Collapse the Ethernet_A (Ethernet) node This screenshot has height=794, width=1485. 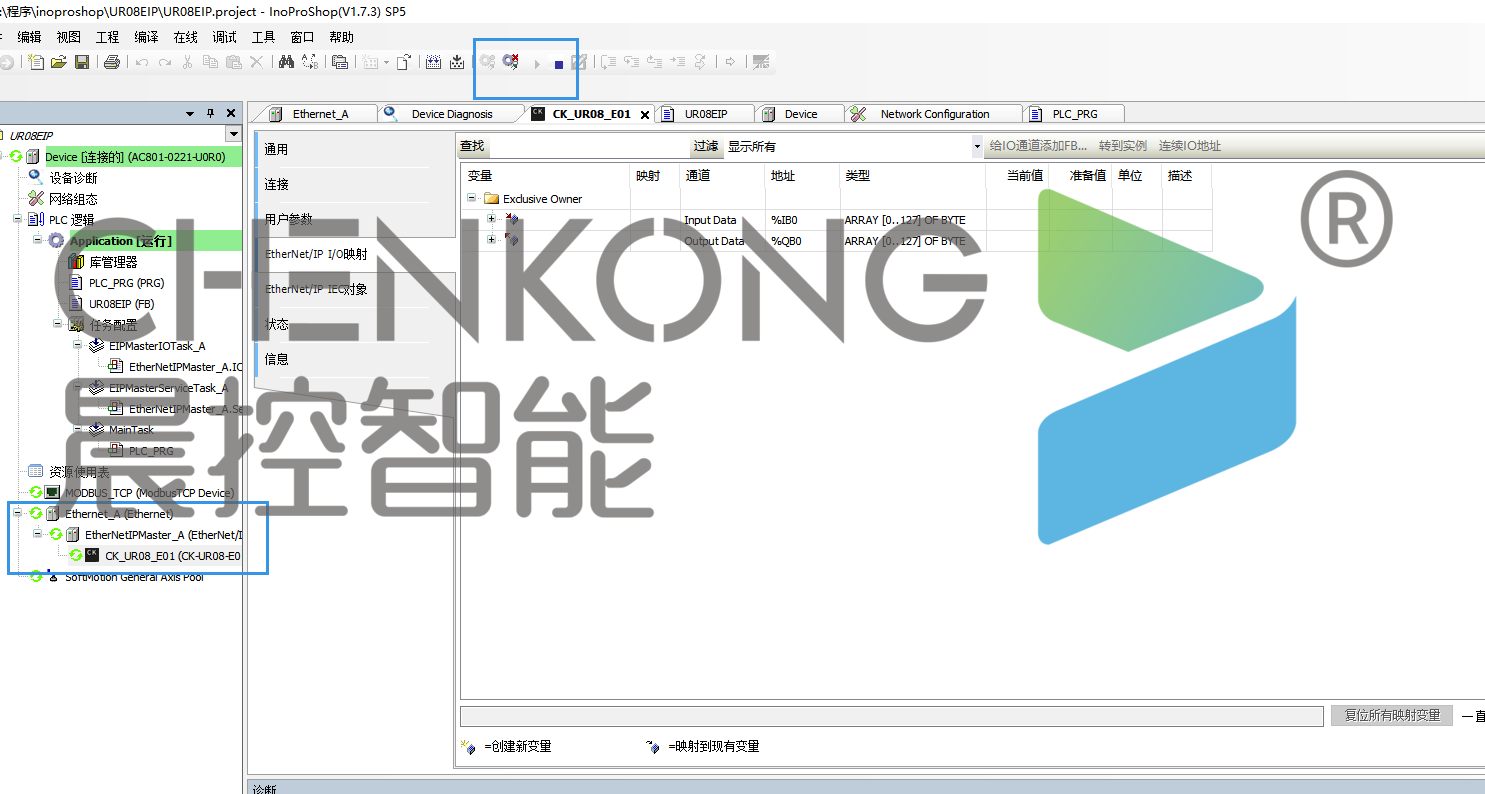(x=17, y=512)
